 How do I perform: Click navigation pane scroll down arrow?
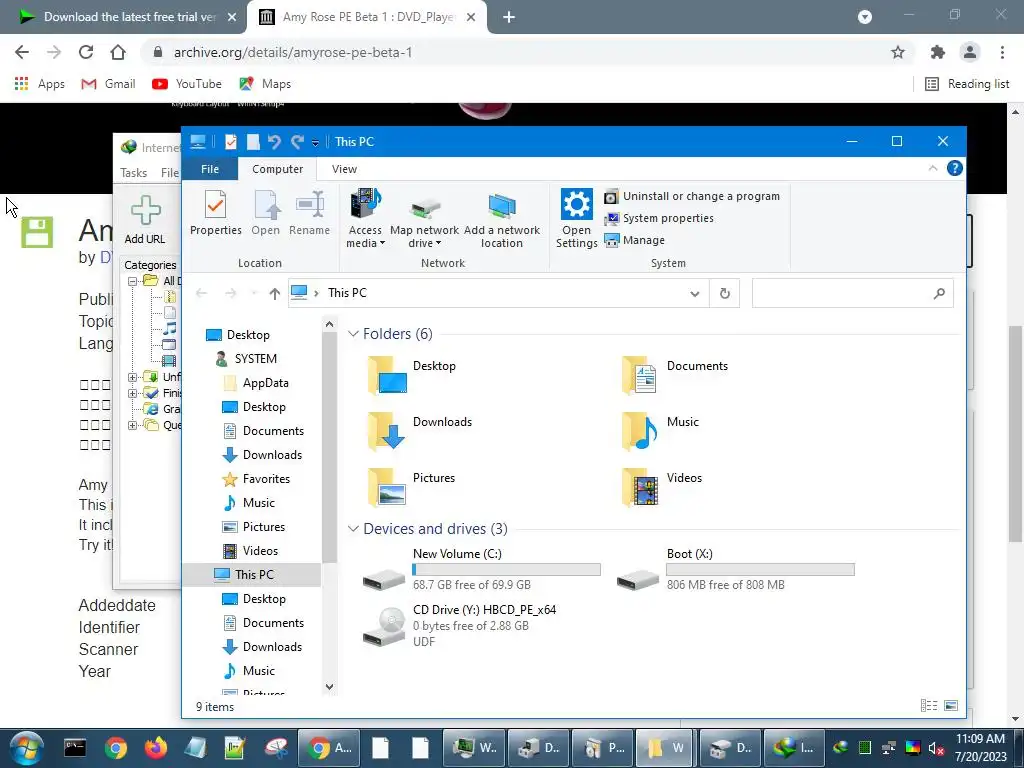[329, 686]
